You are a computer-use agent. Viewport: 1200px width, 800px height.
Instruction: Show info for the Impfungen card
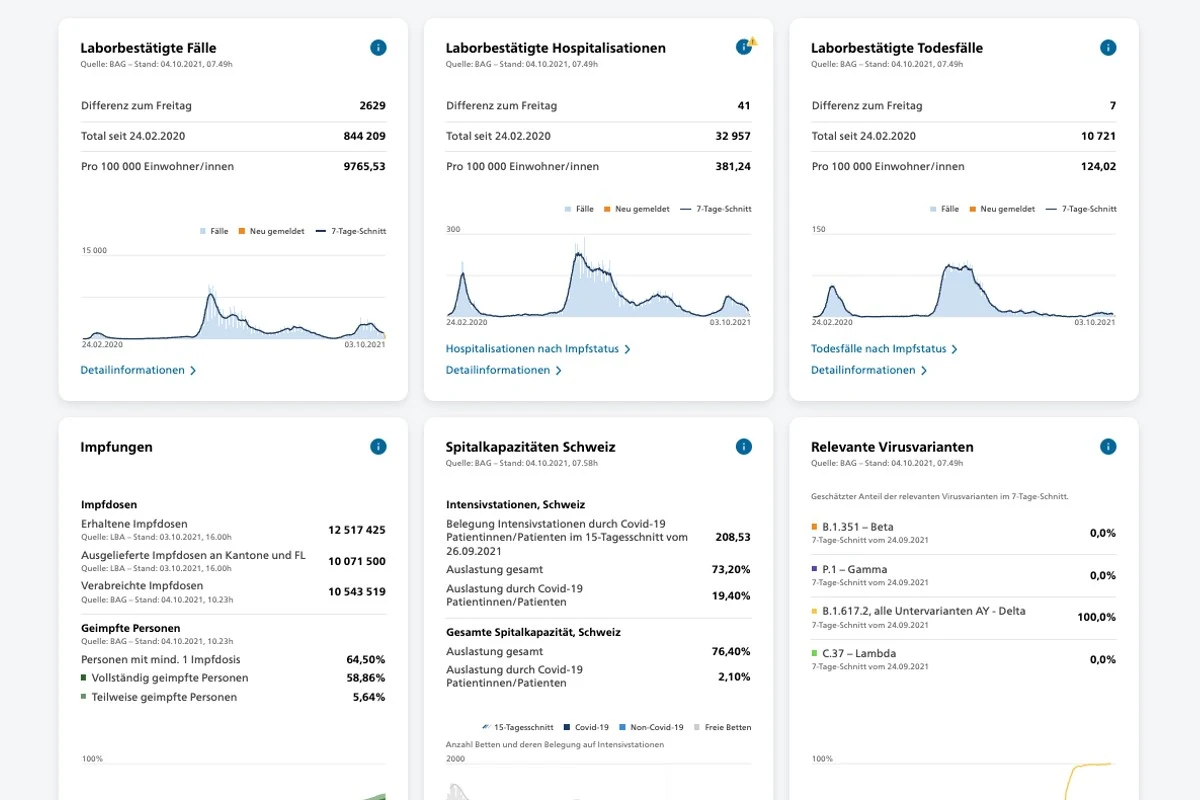(378, 447)
